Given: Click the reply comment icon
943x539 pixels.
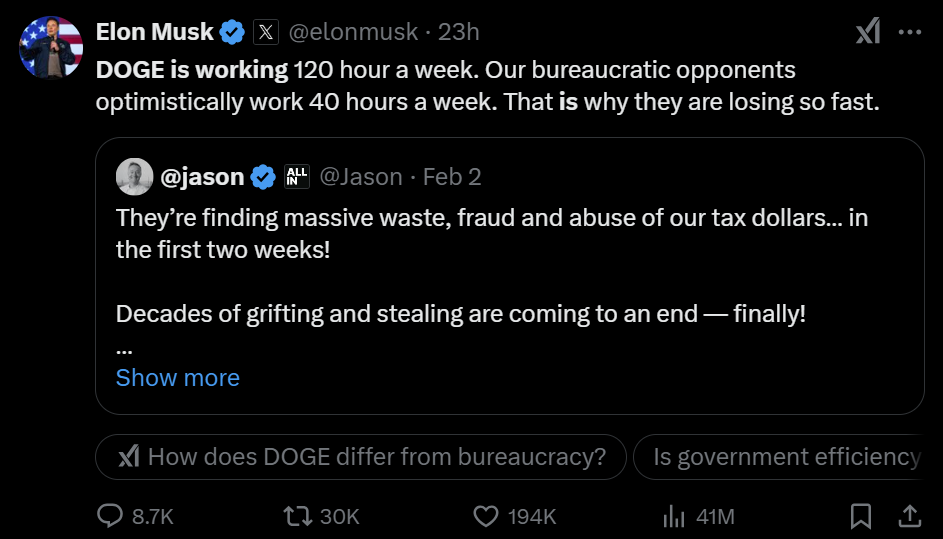Looking at the screenshot, I should pos(110,516).
